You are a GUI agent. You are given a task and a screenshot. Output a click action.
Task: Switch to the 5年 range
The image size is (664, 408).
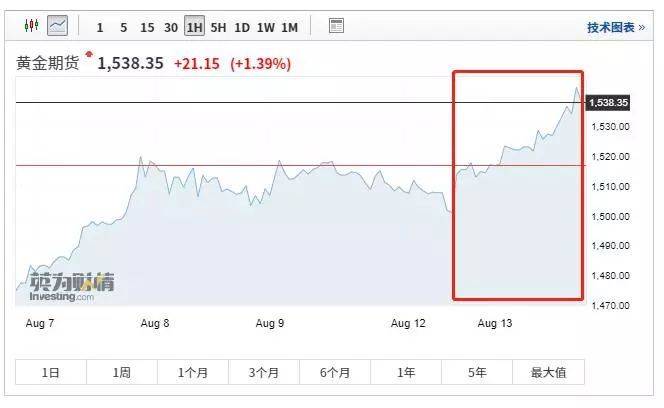pos(477,373)
